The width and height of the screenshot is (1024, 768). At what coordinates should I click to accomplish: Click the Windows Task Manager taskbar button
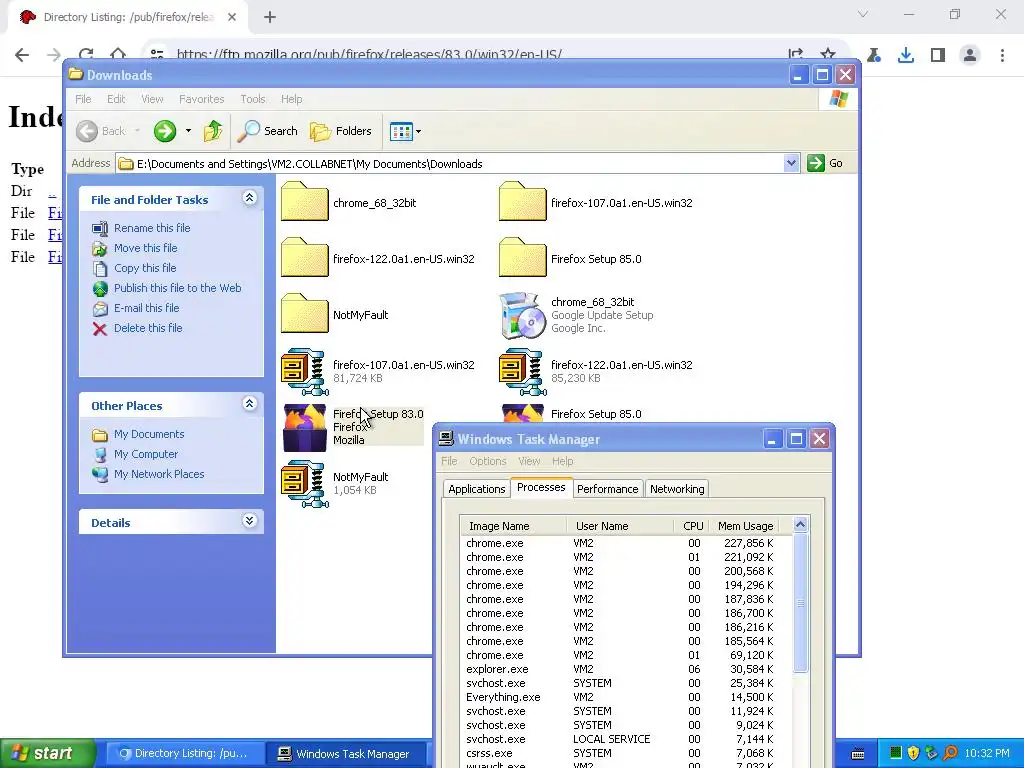point(346,754)
